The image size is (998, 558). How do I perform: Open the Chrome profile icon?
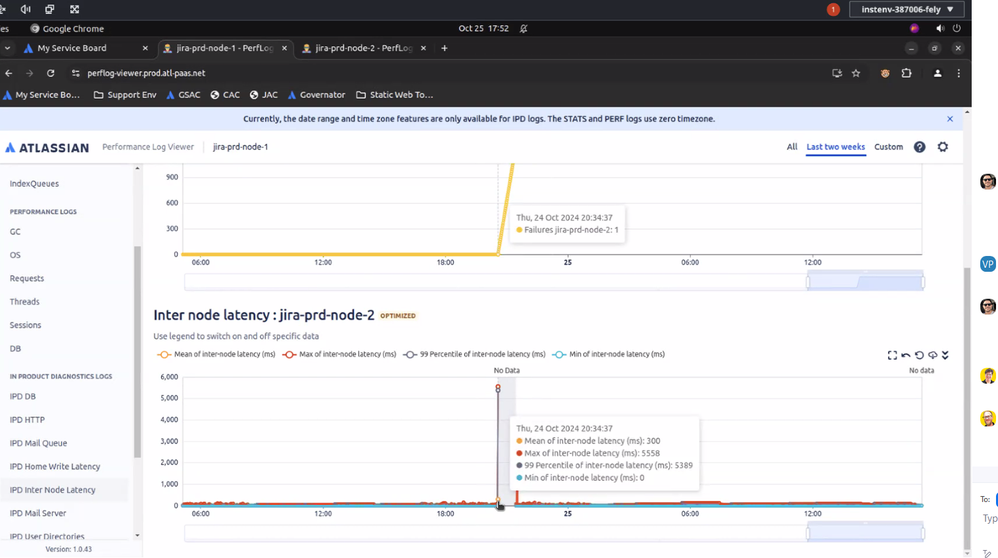point(938,73)
